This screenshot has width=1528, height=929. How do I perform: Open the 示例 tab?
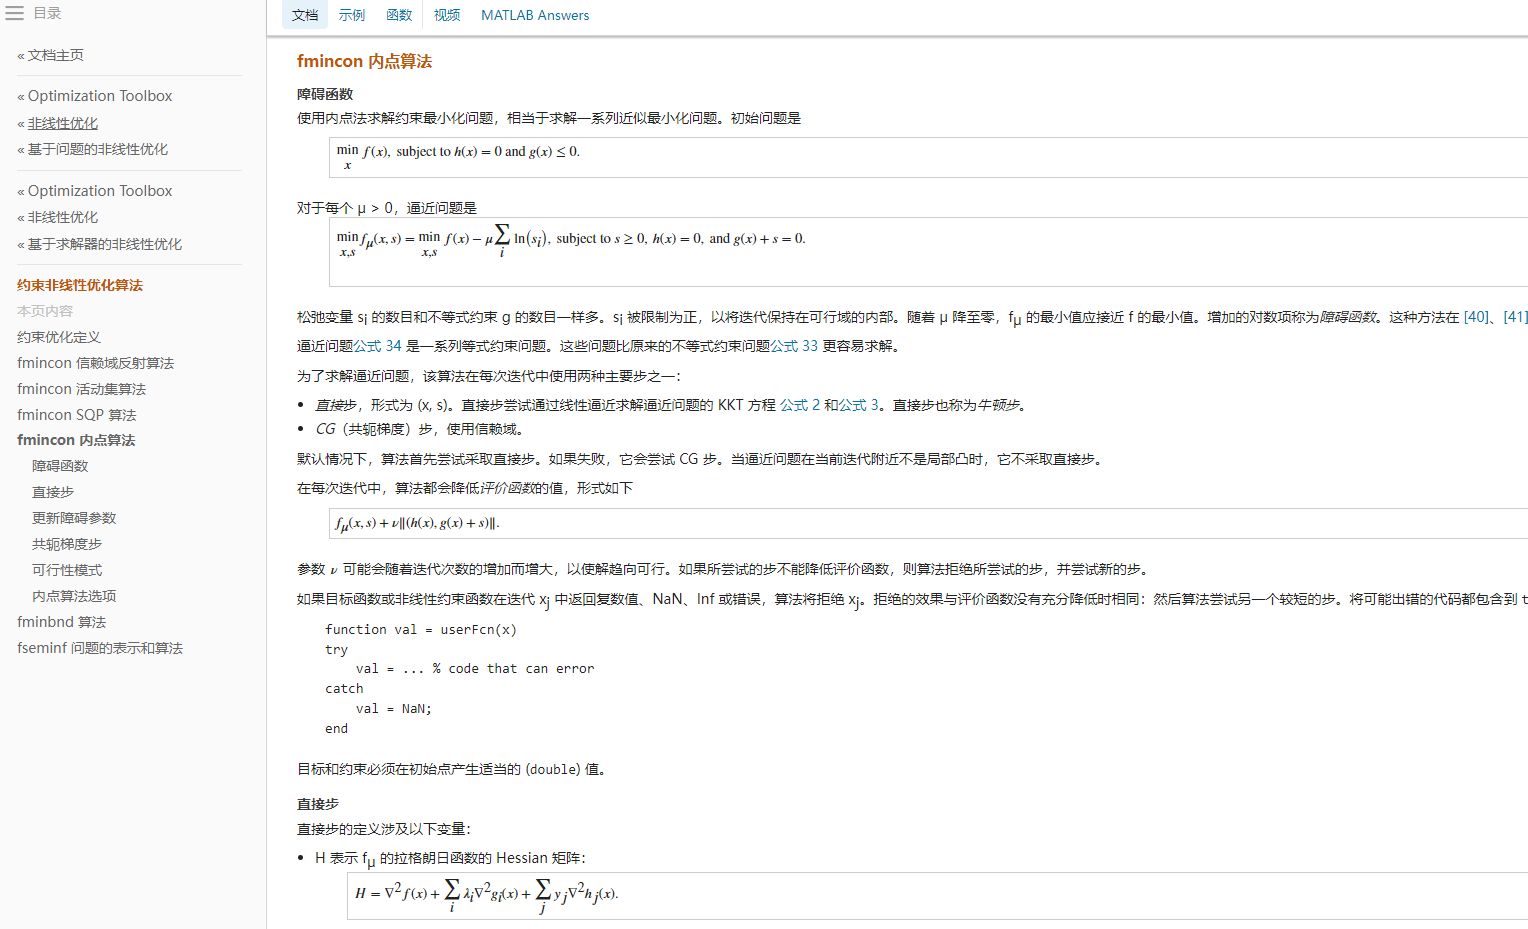coord(352,15)
